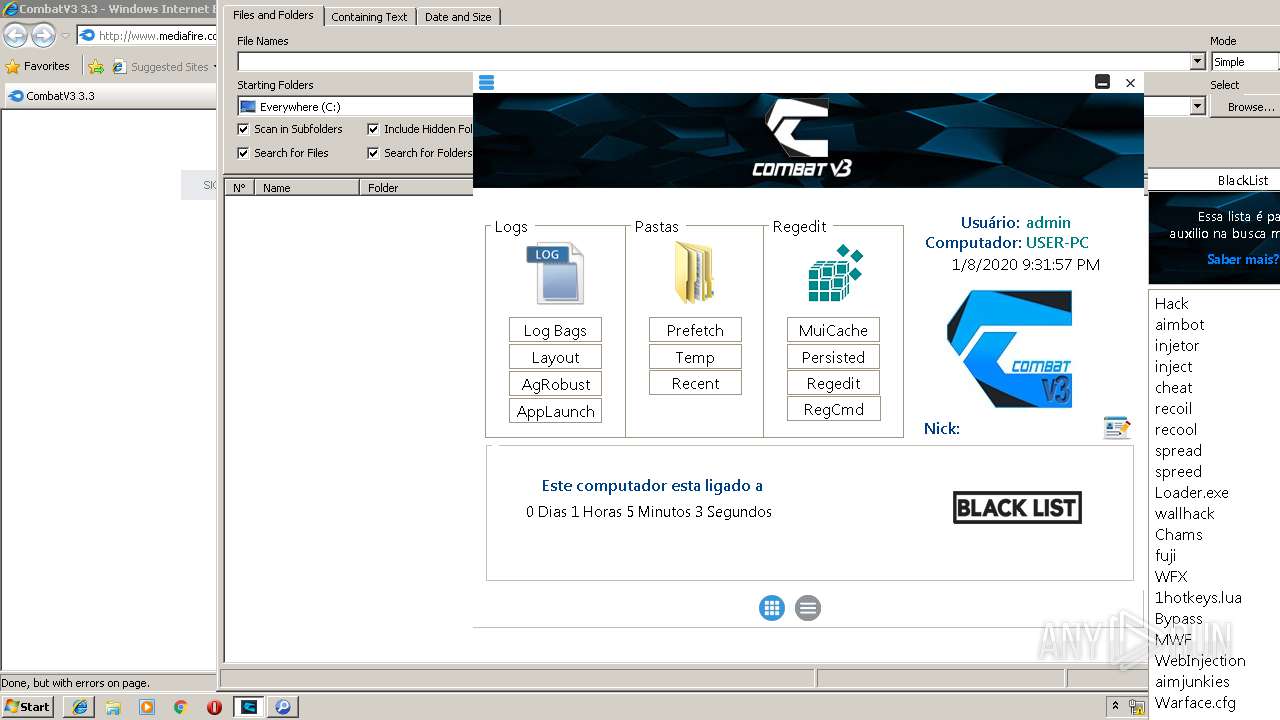Screen dimensions: 1280x720
Task: Open Windows Media Player taskbar icon
Action: [147, 707]
